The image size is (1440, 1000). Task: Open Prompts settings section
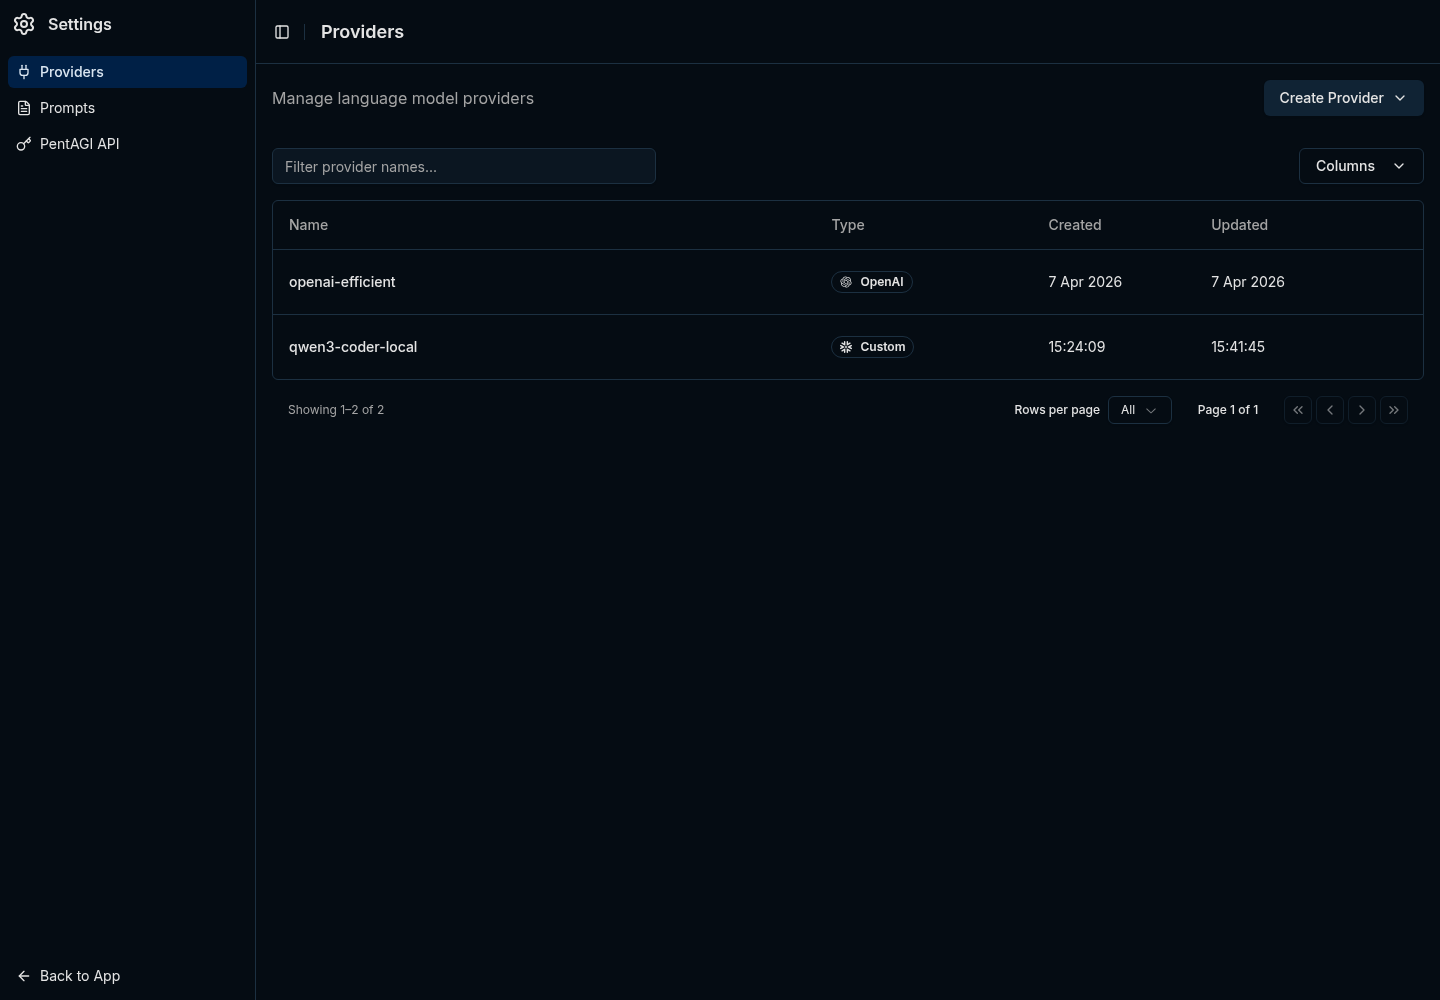[x=127, y=108]
